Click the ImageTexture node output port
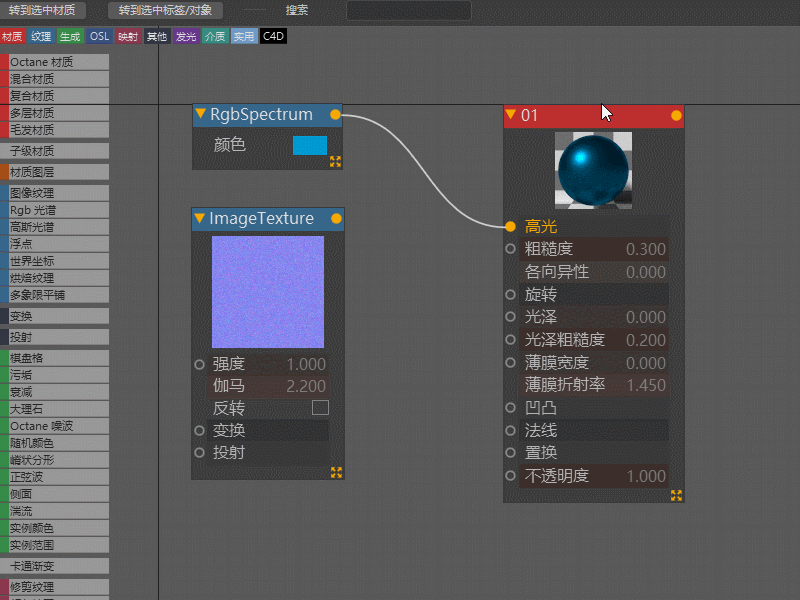 point(336,219)
